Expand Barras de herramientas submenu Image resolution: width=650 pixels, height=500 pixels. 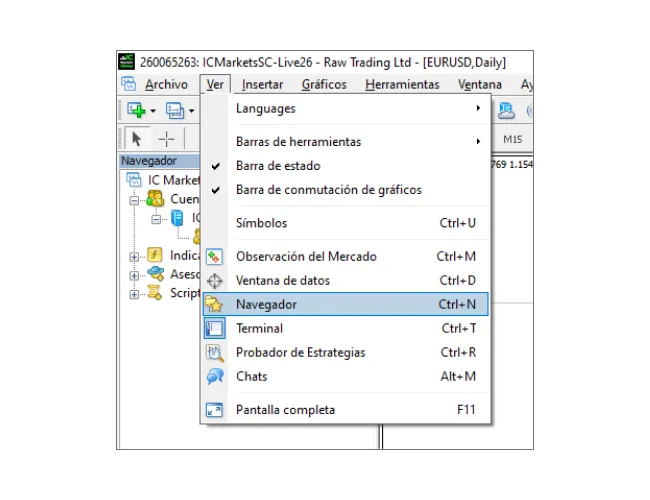point(345,142)
